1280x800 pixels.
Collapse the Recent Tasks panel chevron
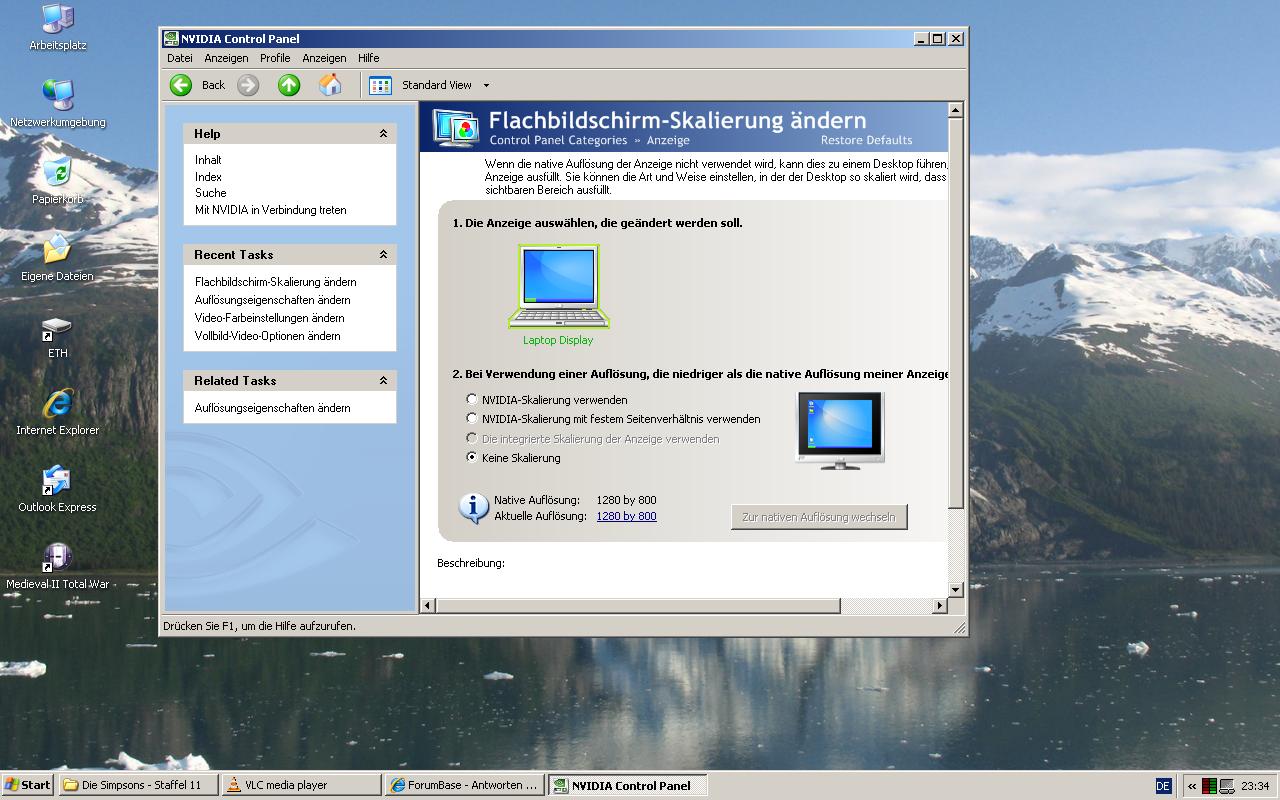click(x=383, y=254)
